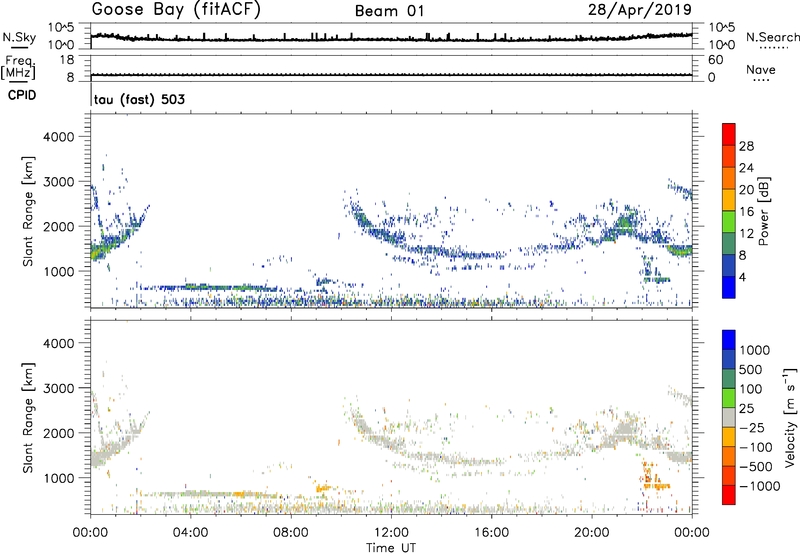Screen dimensions: 800x554
Task: Click the '60' tick on the Nave axis
Action: click(x=715, y=60)
